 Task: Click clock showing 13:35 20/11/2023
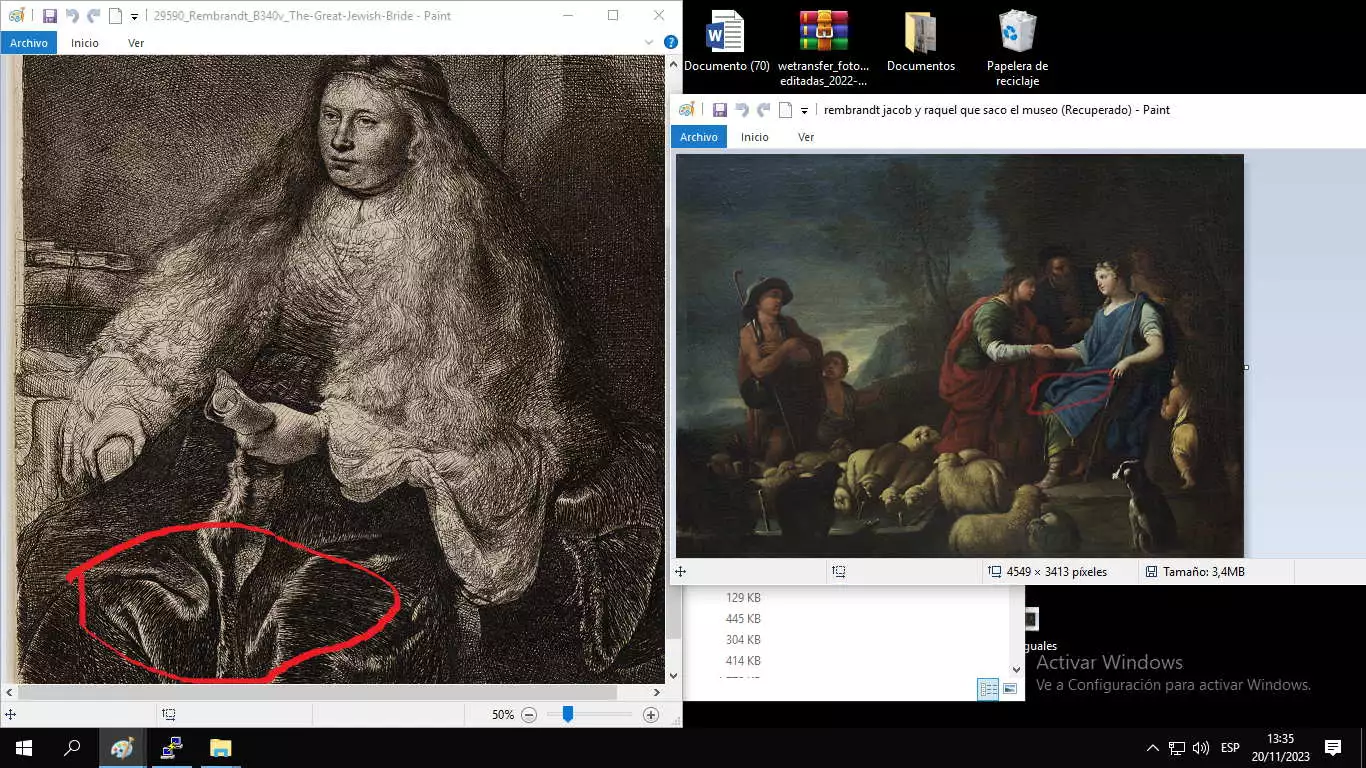1280,748
